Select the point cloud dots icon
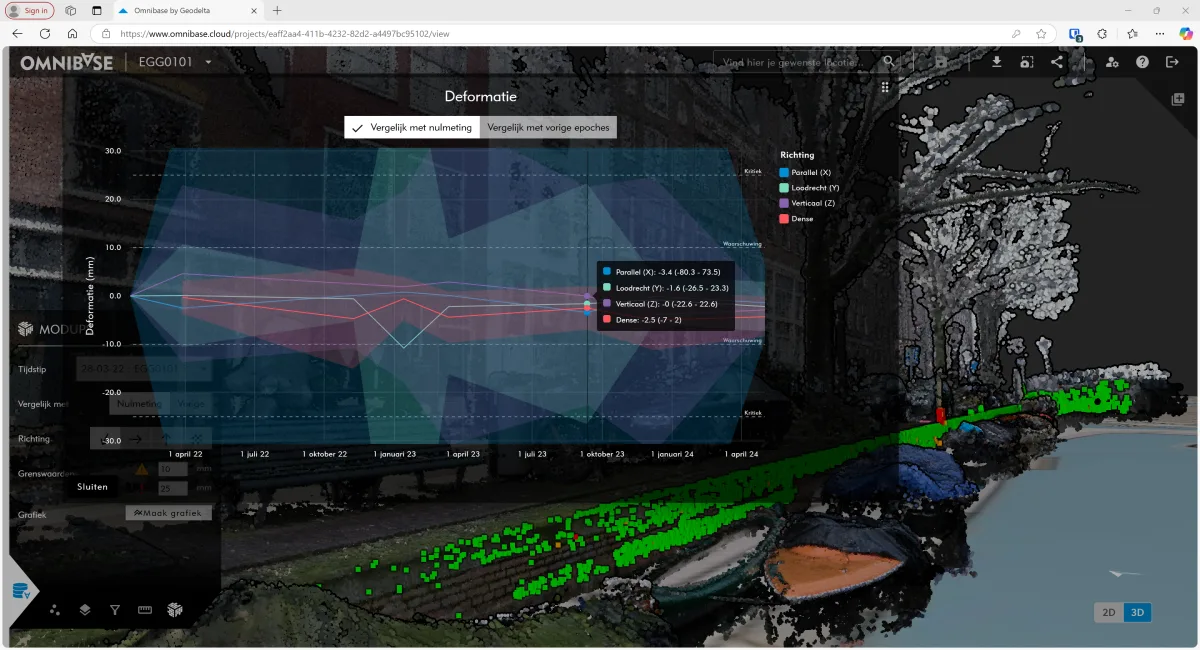This screenshot has width=1200, height=650. tap(54, 609)
